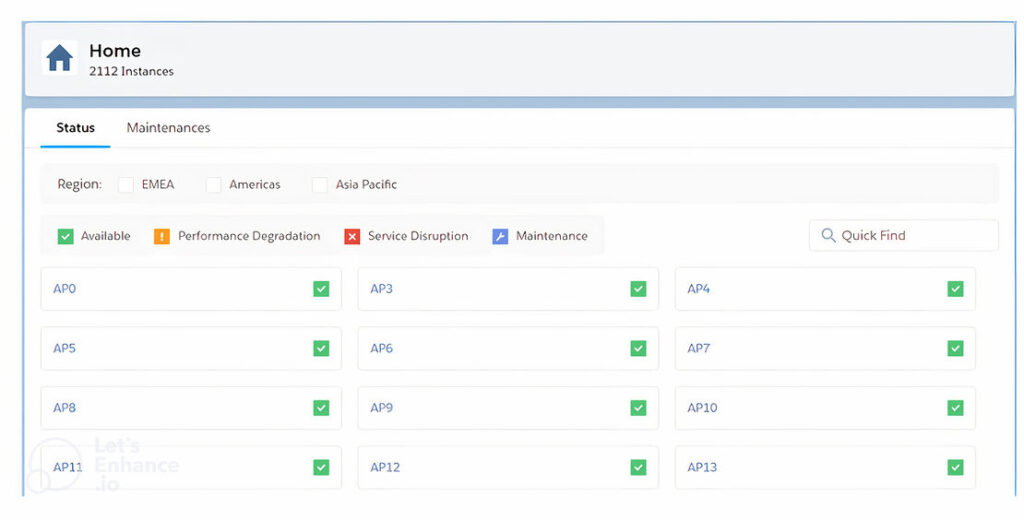1024x520 pixels.
Task: Click the 'Region:' filter label
Action: (x=80, y=184)
